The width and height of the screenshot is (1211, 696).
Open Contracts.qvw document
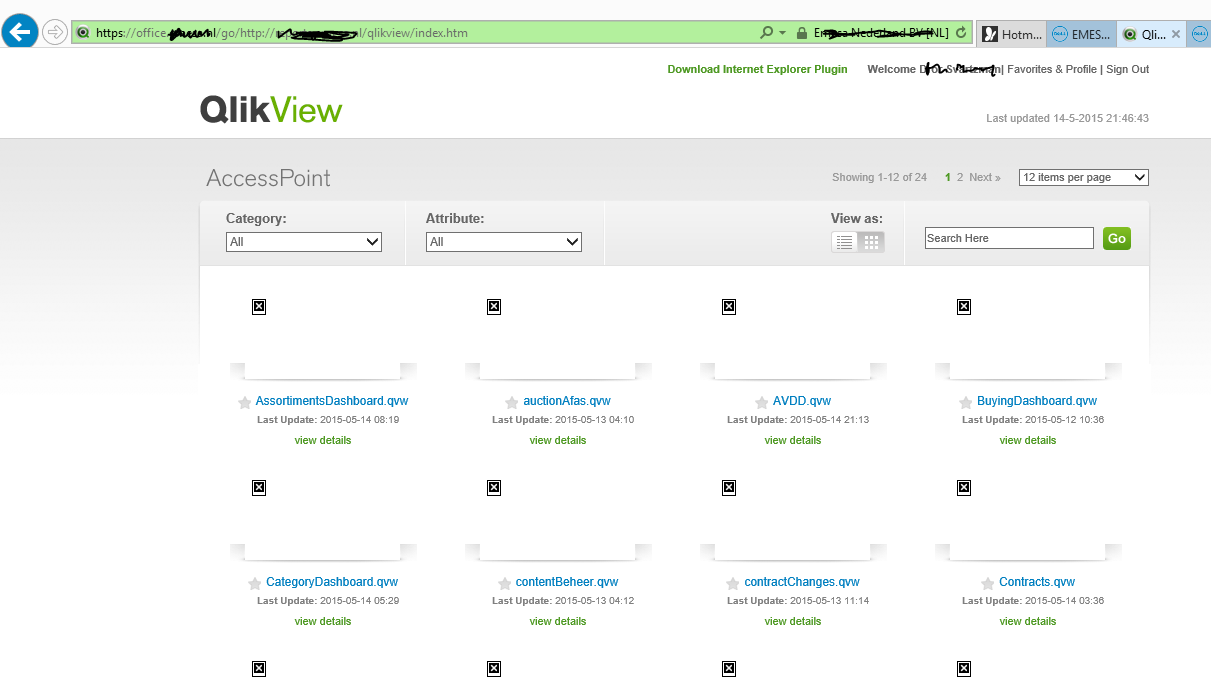(x=1037, y=582)
